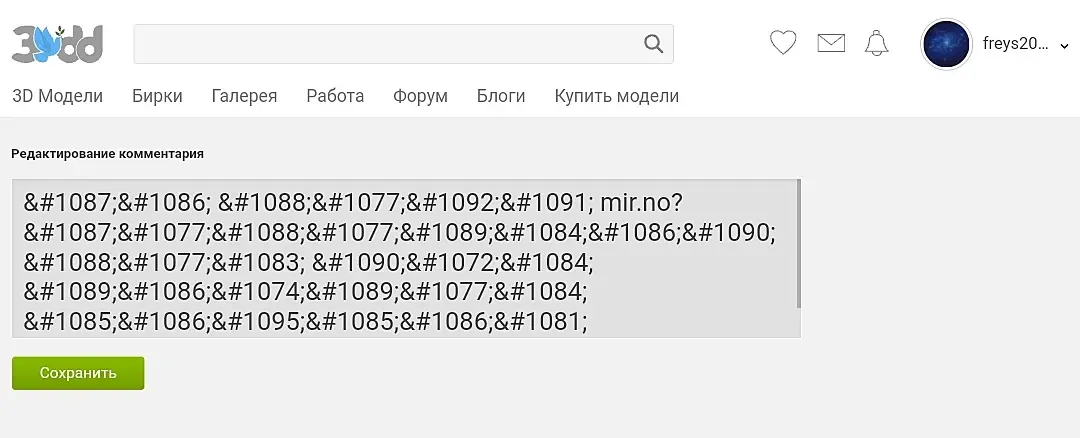1080x438 pixels.
Task: Navigate to the Работа section
Action: tap(335, 96)
